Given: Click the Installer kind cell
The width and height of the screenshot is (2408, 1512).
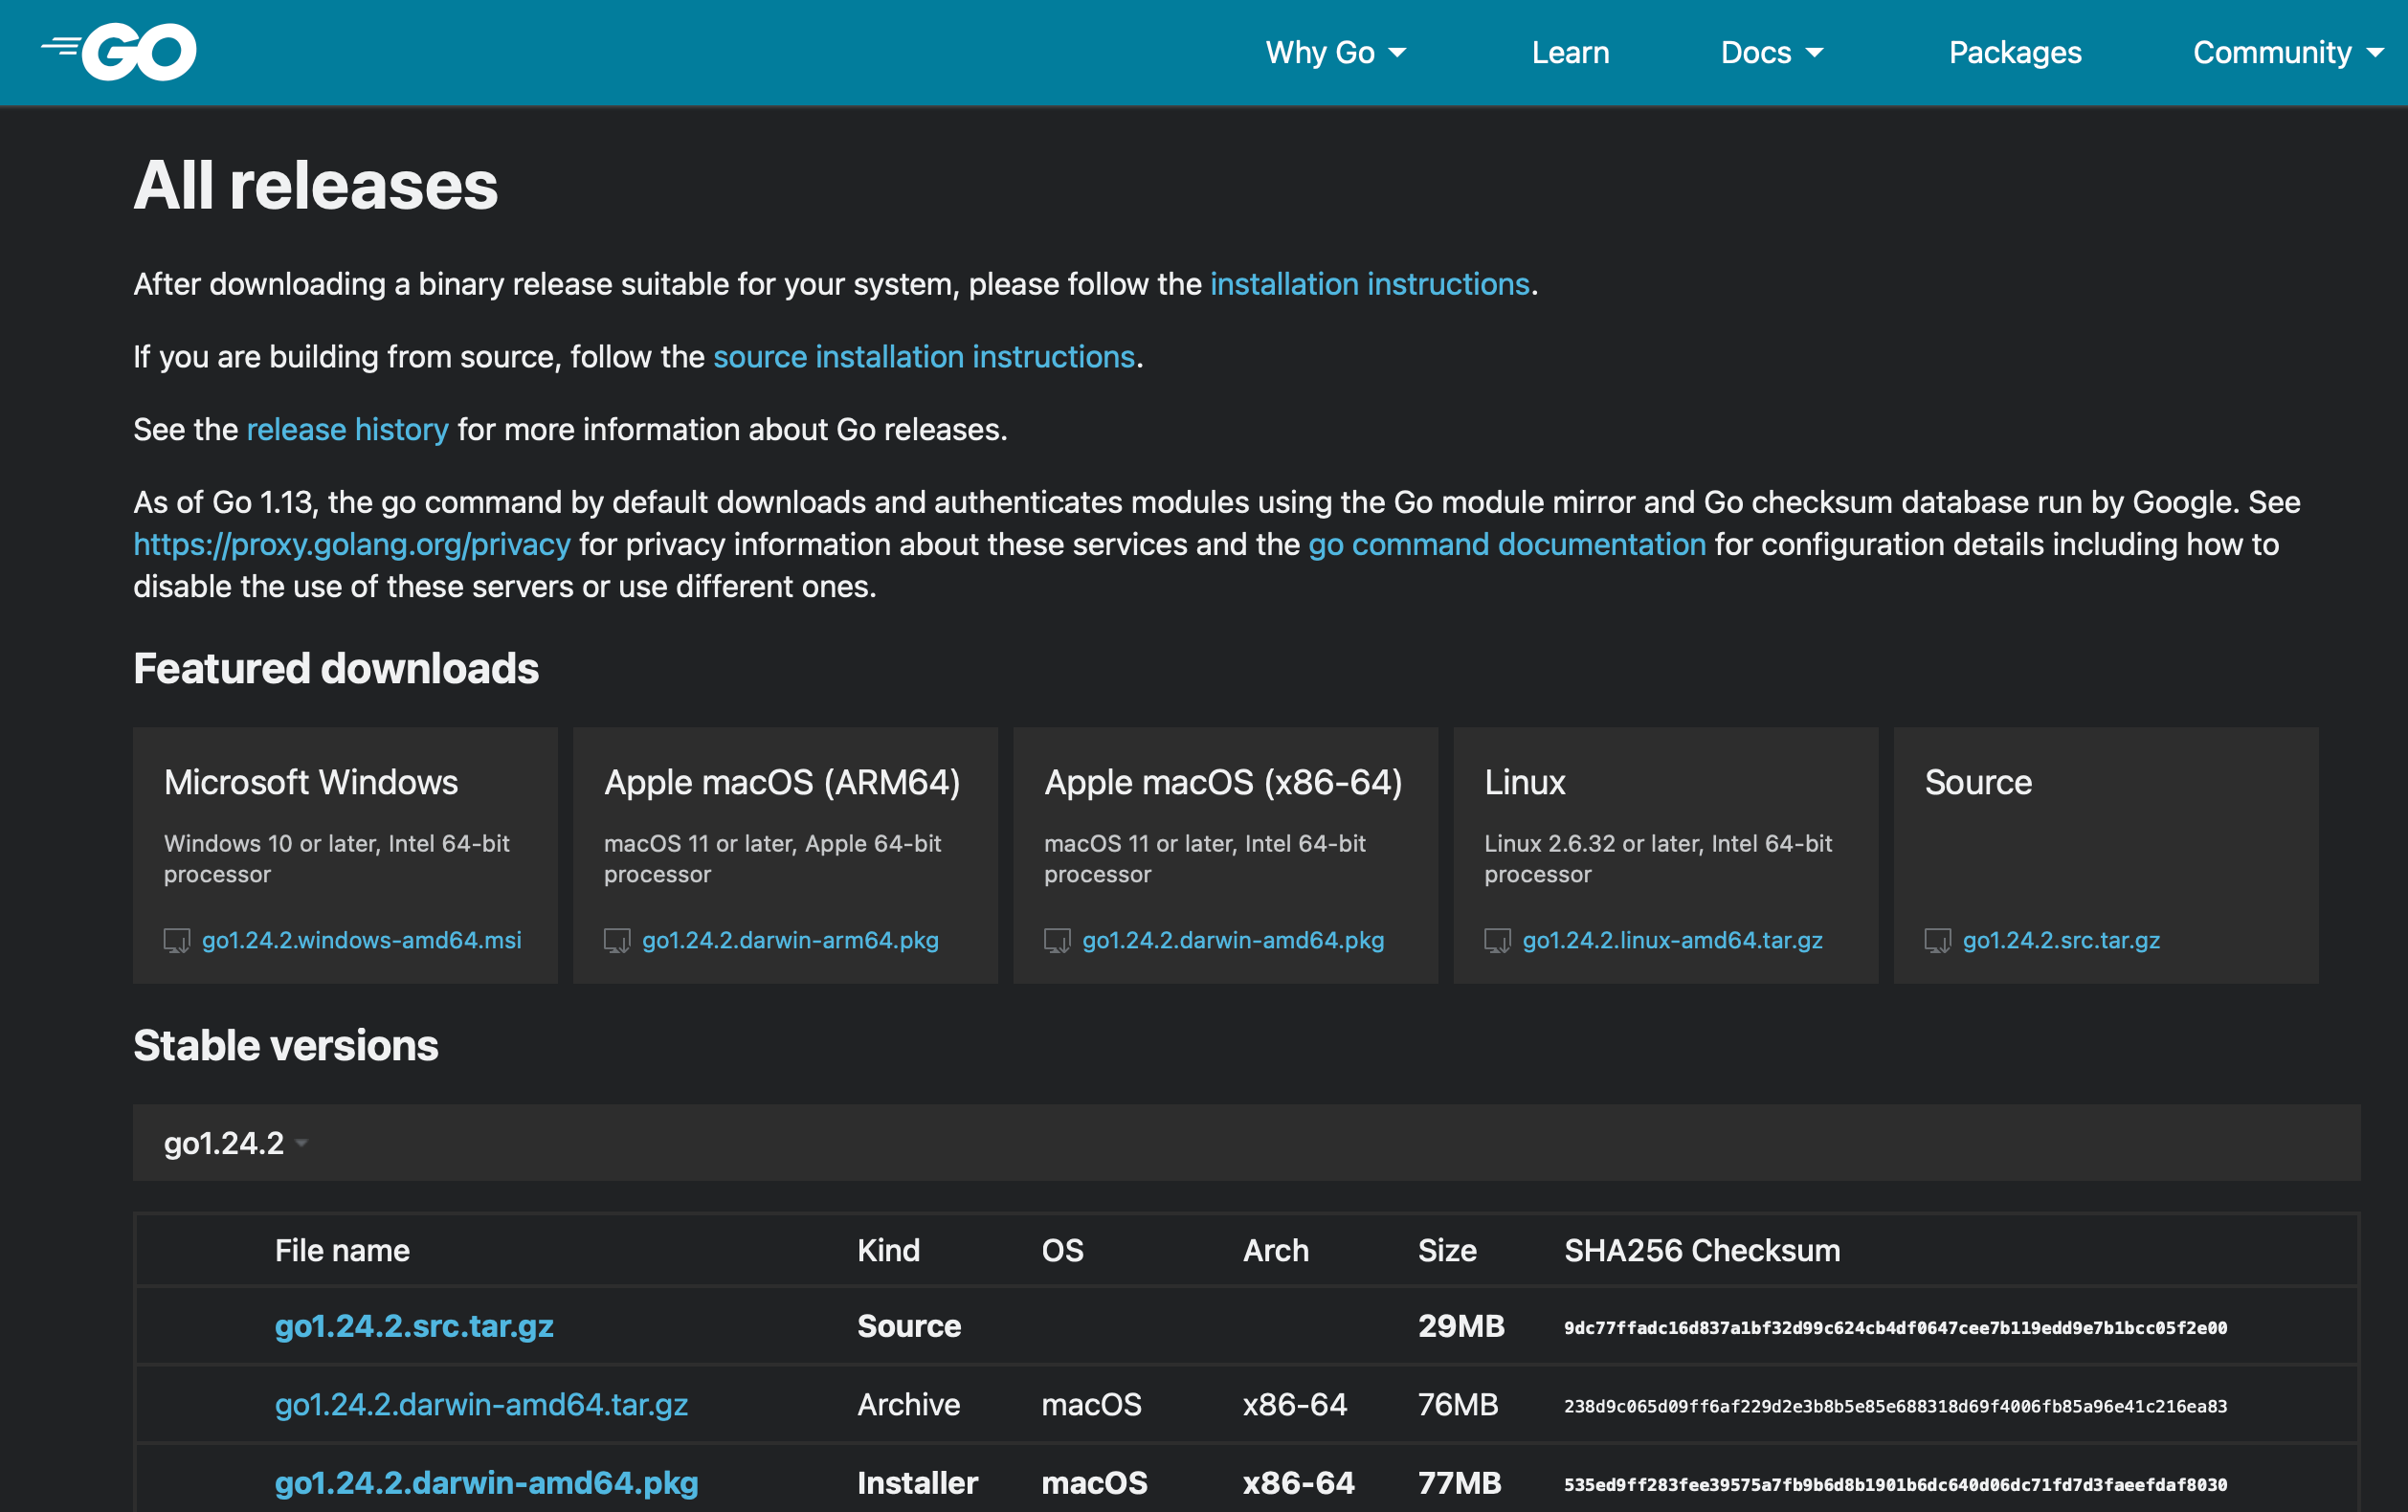Looking at the screenshot, I should point(917,1483).
